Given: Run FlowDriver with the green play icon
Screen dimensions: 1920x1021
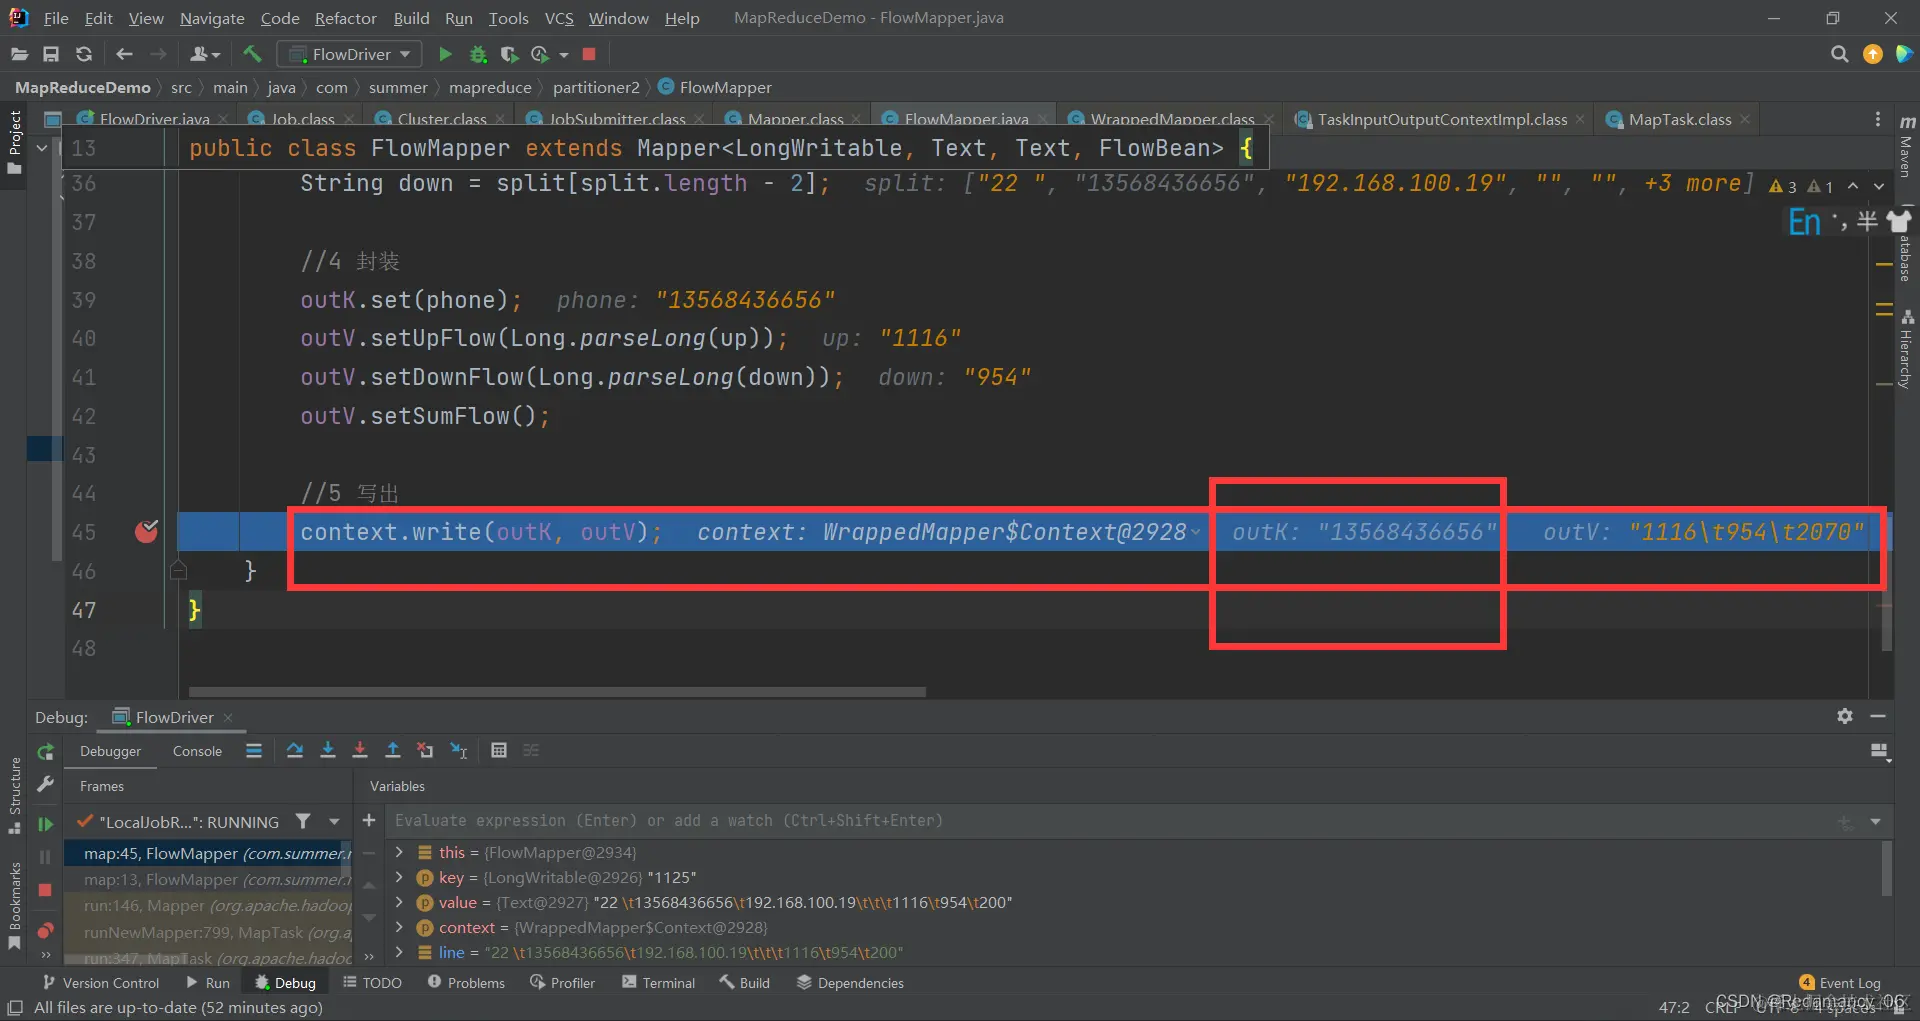Looking at the screenshot, I should (x=445, y=54).
